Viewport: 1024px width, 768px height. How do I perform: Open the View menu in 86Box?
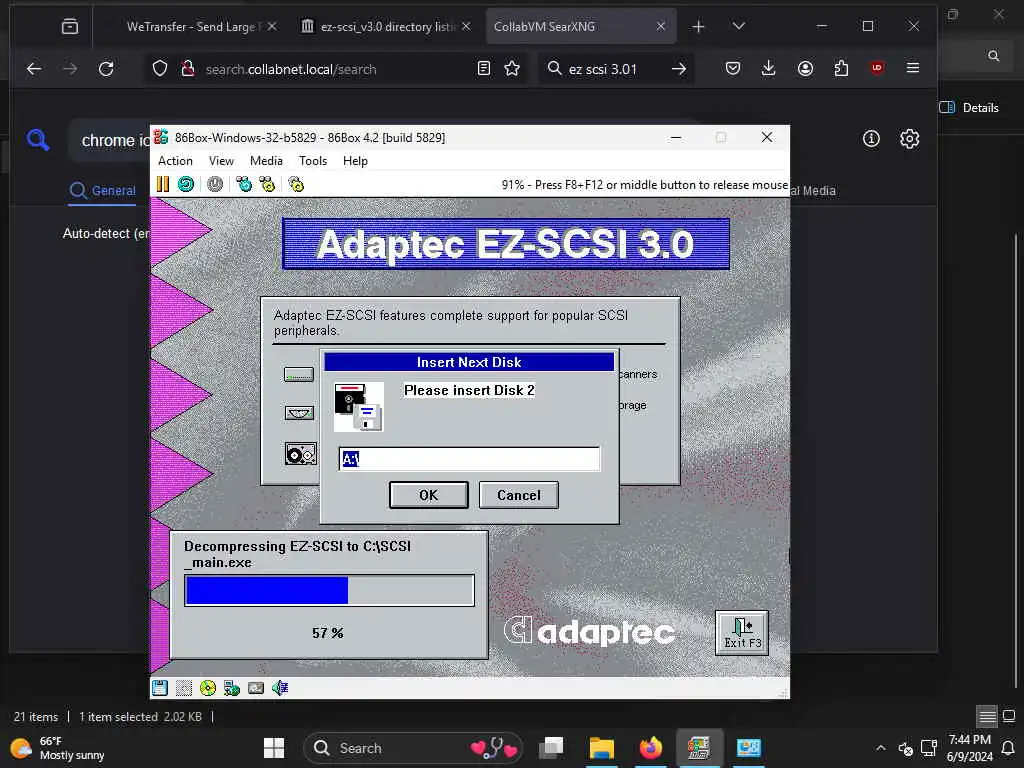tap(221, 161)
